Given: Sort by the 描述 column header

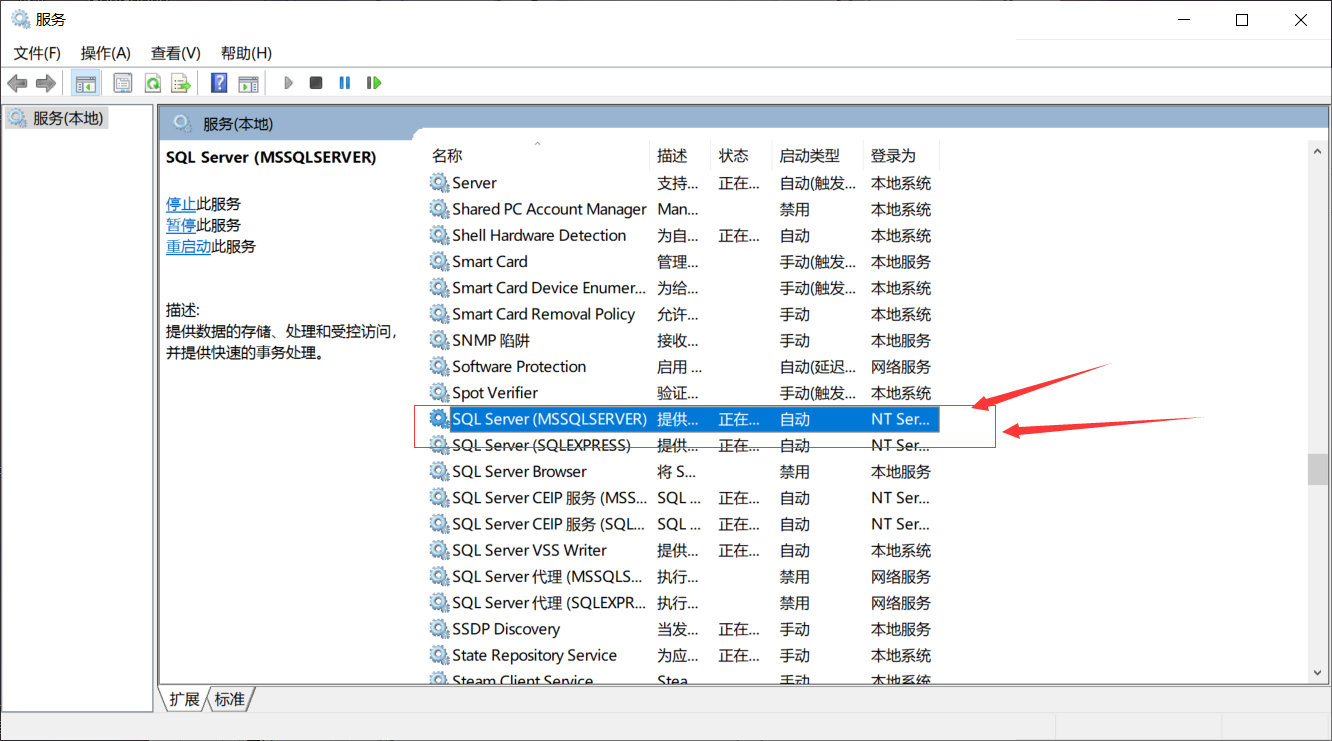Looking at the screenshot, I should click(x=682, y=156).
